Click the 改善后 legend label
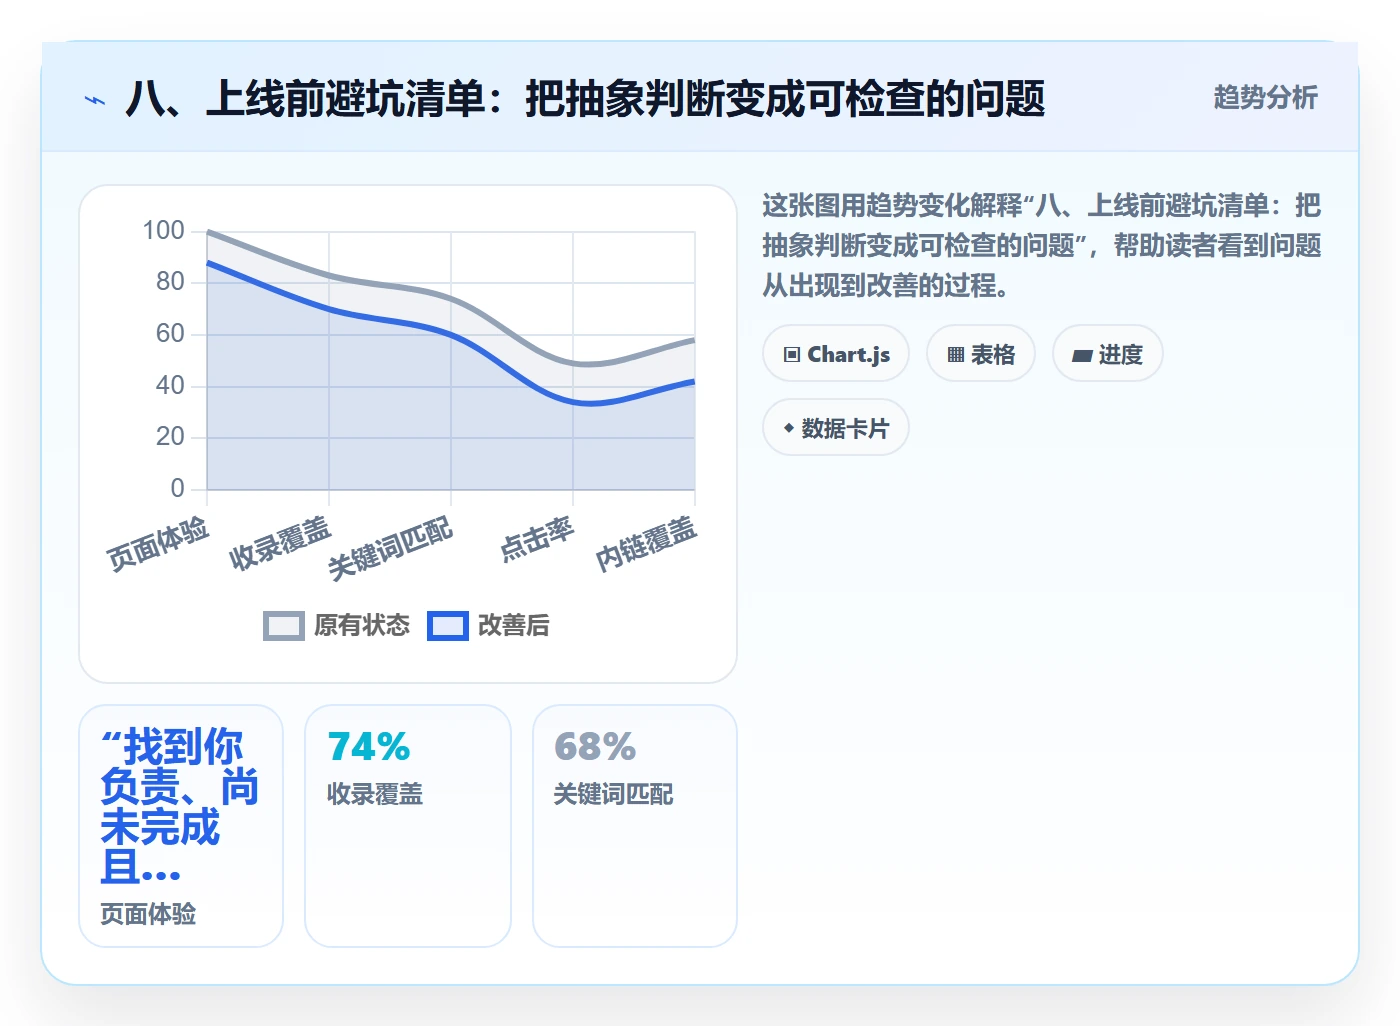Image resolution: width=1400 pixels, height=1026 pixels. point(514,626)
